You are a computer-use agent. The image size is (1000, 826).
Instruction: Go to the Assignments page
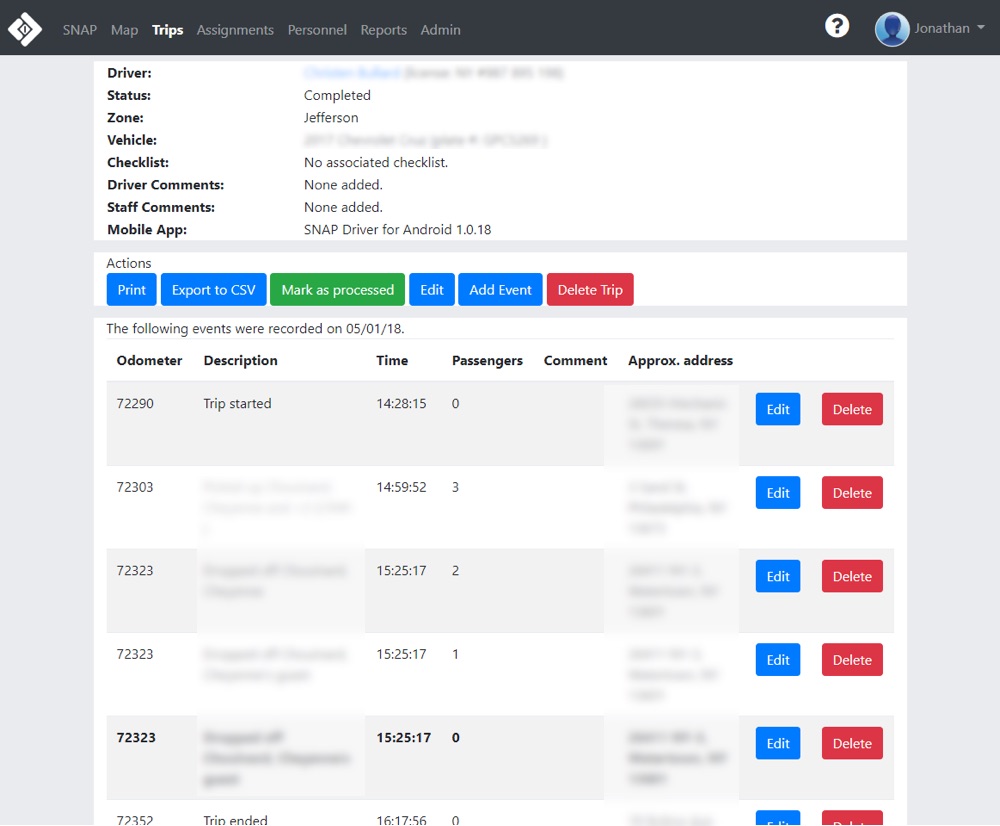pos(235,30)
